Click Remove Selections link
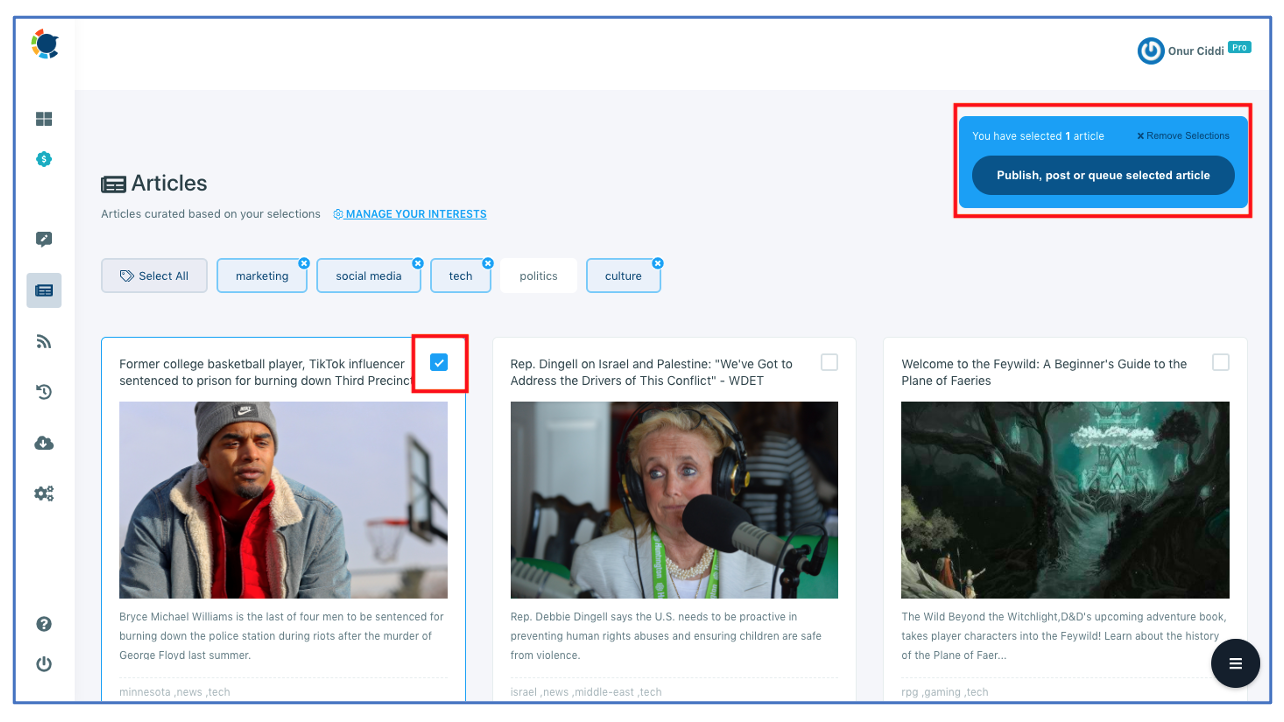Screen dimensions: 1284x722 (x=1183, y=136)
